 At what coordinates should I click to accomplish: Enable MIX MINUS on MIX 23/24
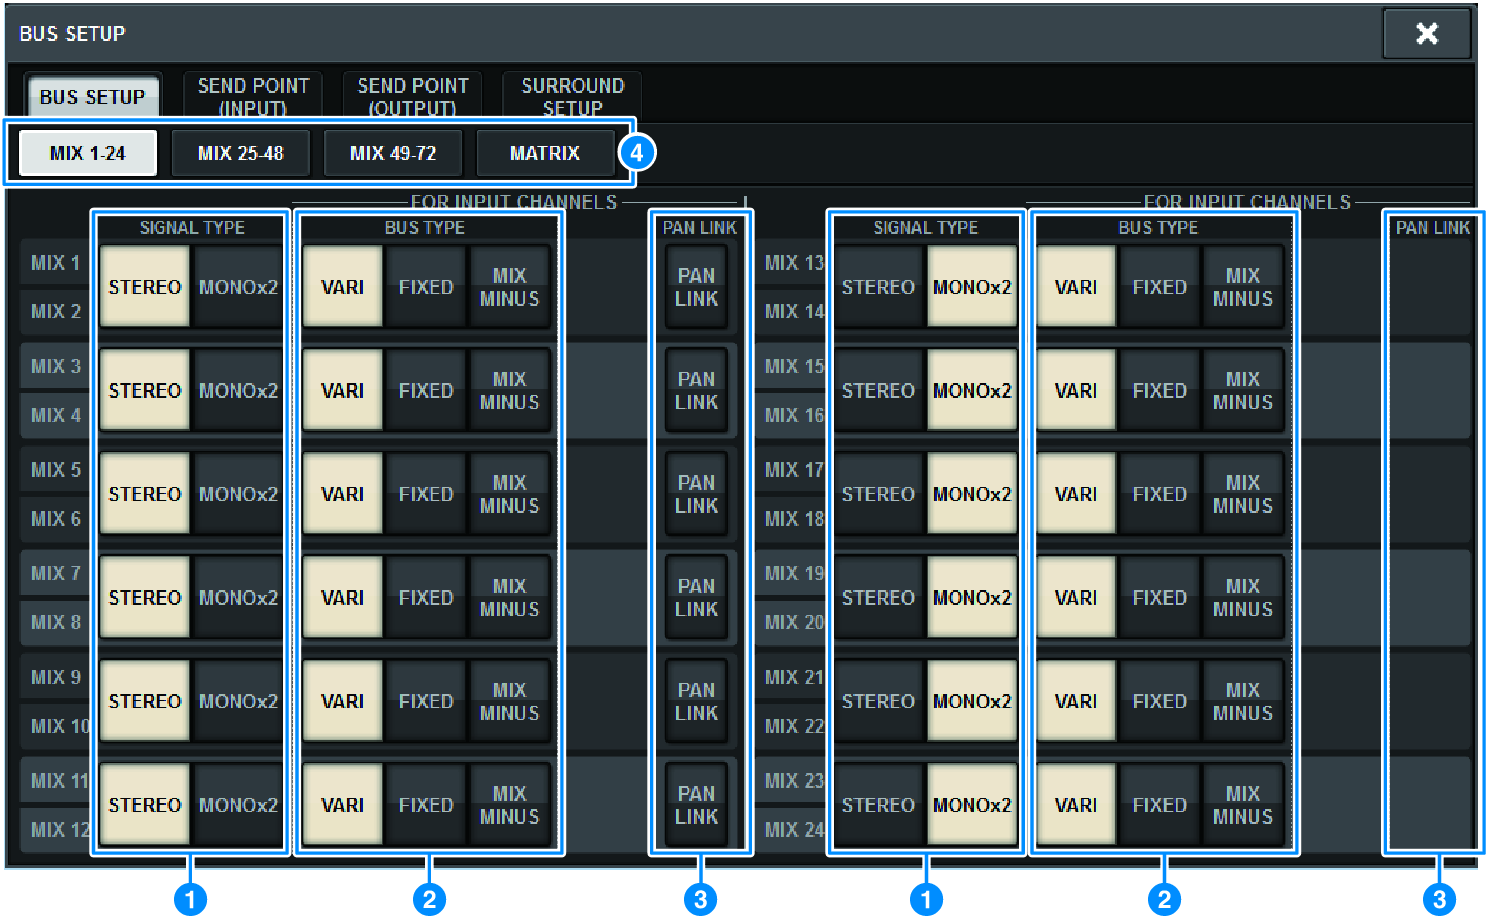(x=1242, y=803)
